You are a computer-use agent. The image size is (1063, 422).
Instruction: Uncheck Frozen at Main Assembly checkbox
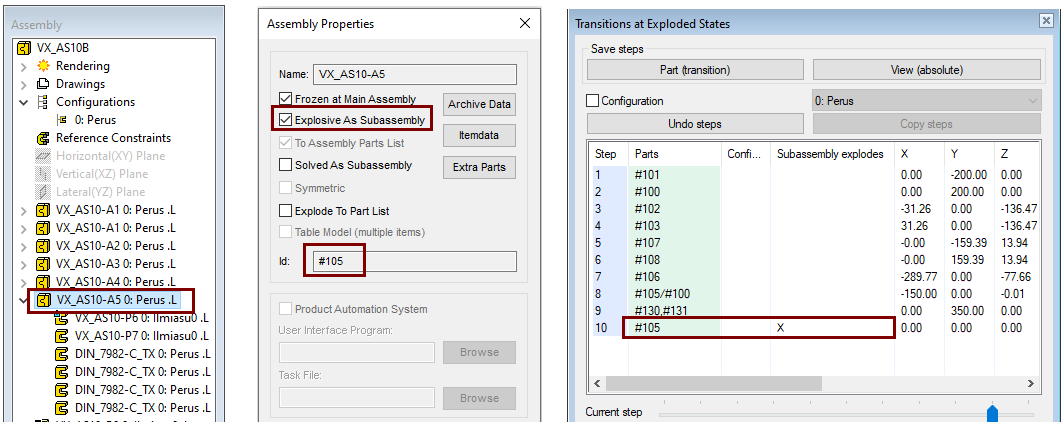(285, 99)
